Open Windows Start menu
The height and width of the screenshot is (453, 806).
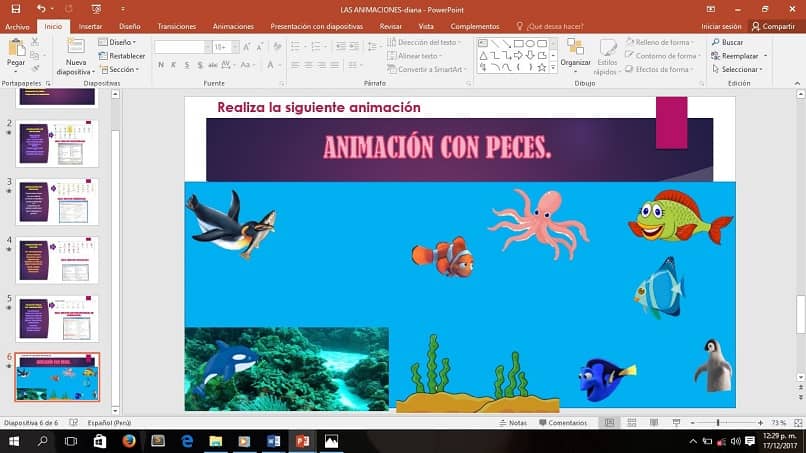click(14, 441)
